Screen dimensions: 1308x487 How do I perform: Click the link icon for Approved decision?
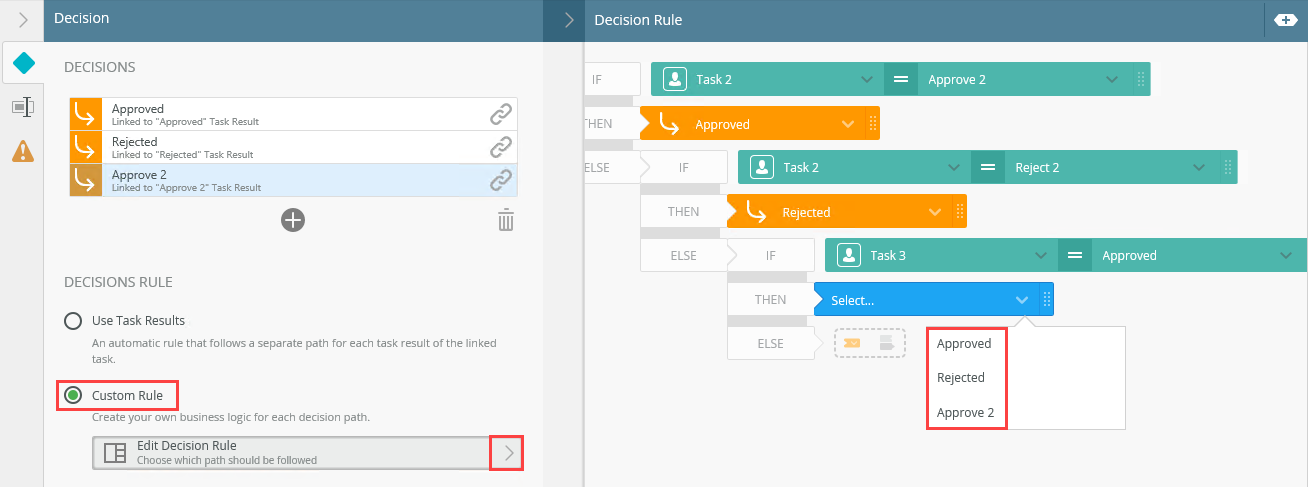pyautogui.click(x=501, y=114)
